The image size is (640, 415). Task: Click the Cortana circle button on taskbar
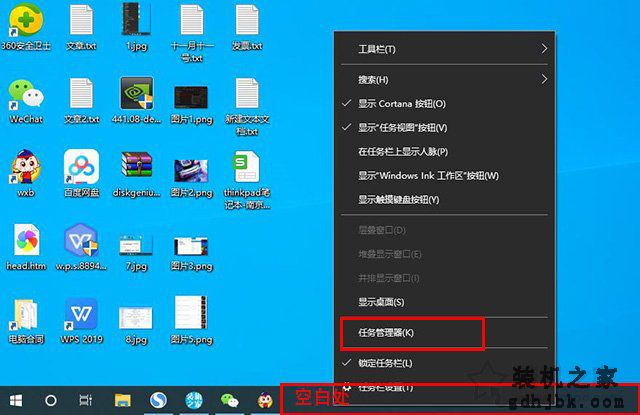(51, 400)
